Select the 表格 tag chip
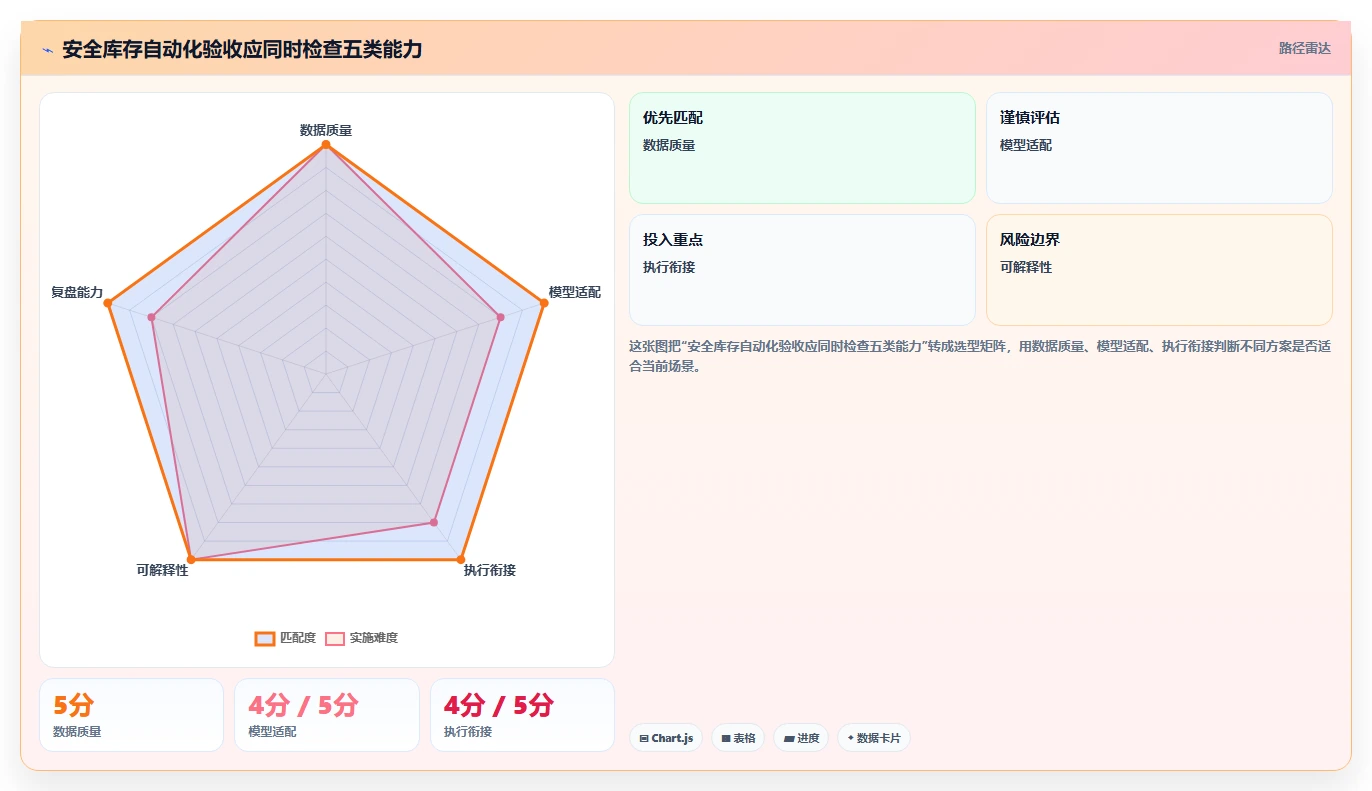The width and height of the screenshot is (1372, 791). 738,738
